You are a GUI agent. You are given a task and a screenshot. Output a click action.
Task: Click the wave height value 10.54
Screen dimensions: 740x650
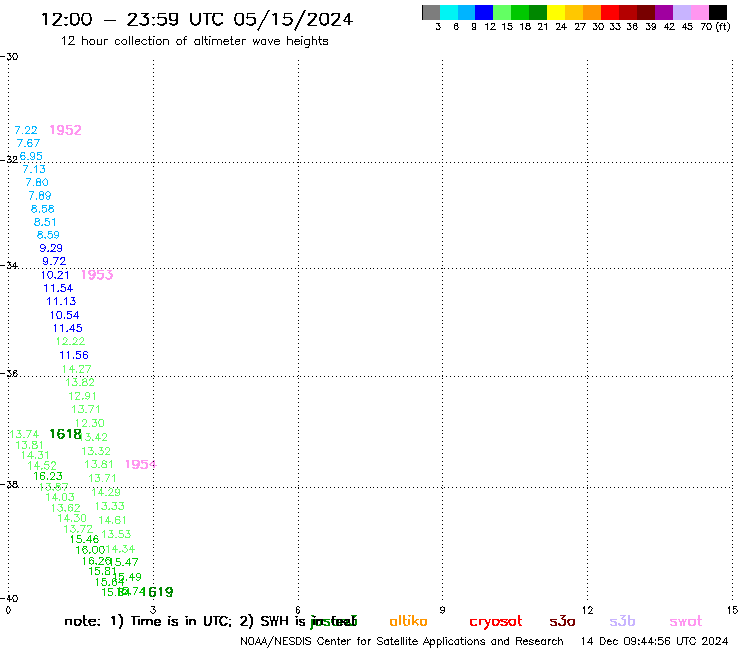click(65, 315)
